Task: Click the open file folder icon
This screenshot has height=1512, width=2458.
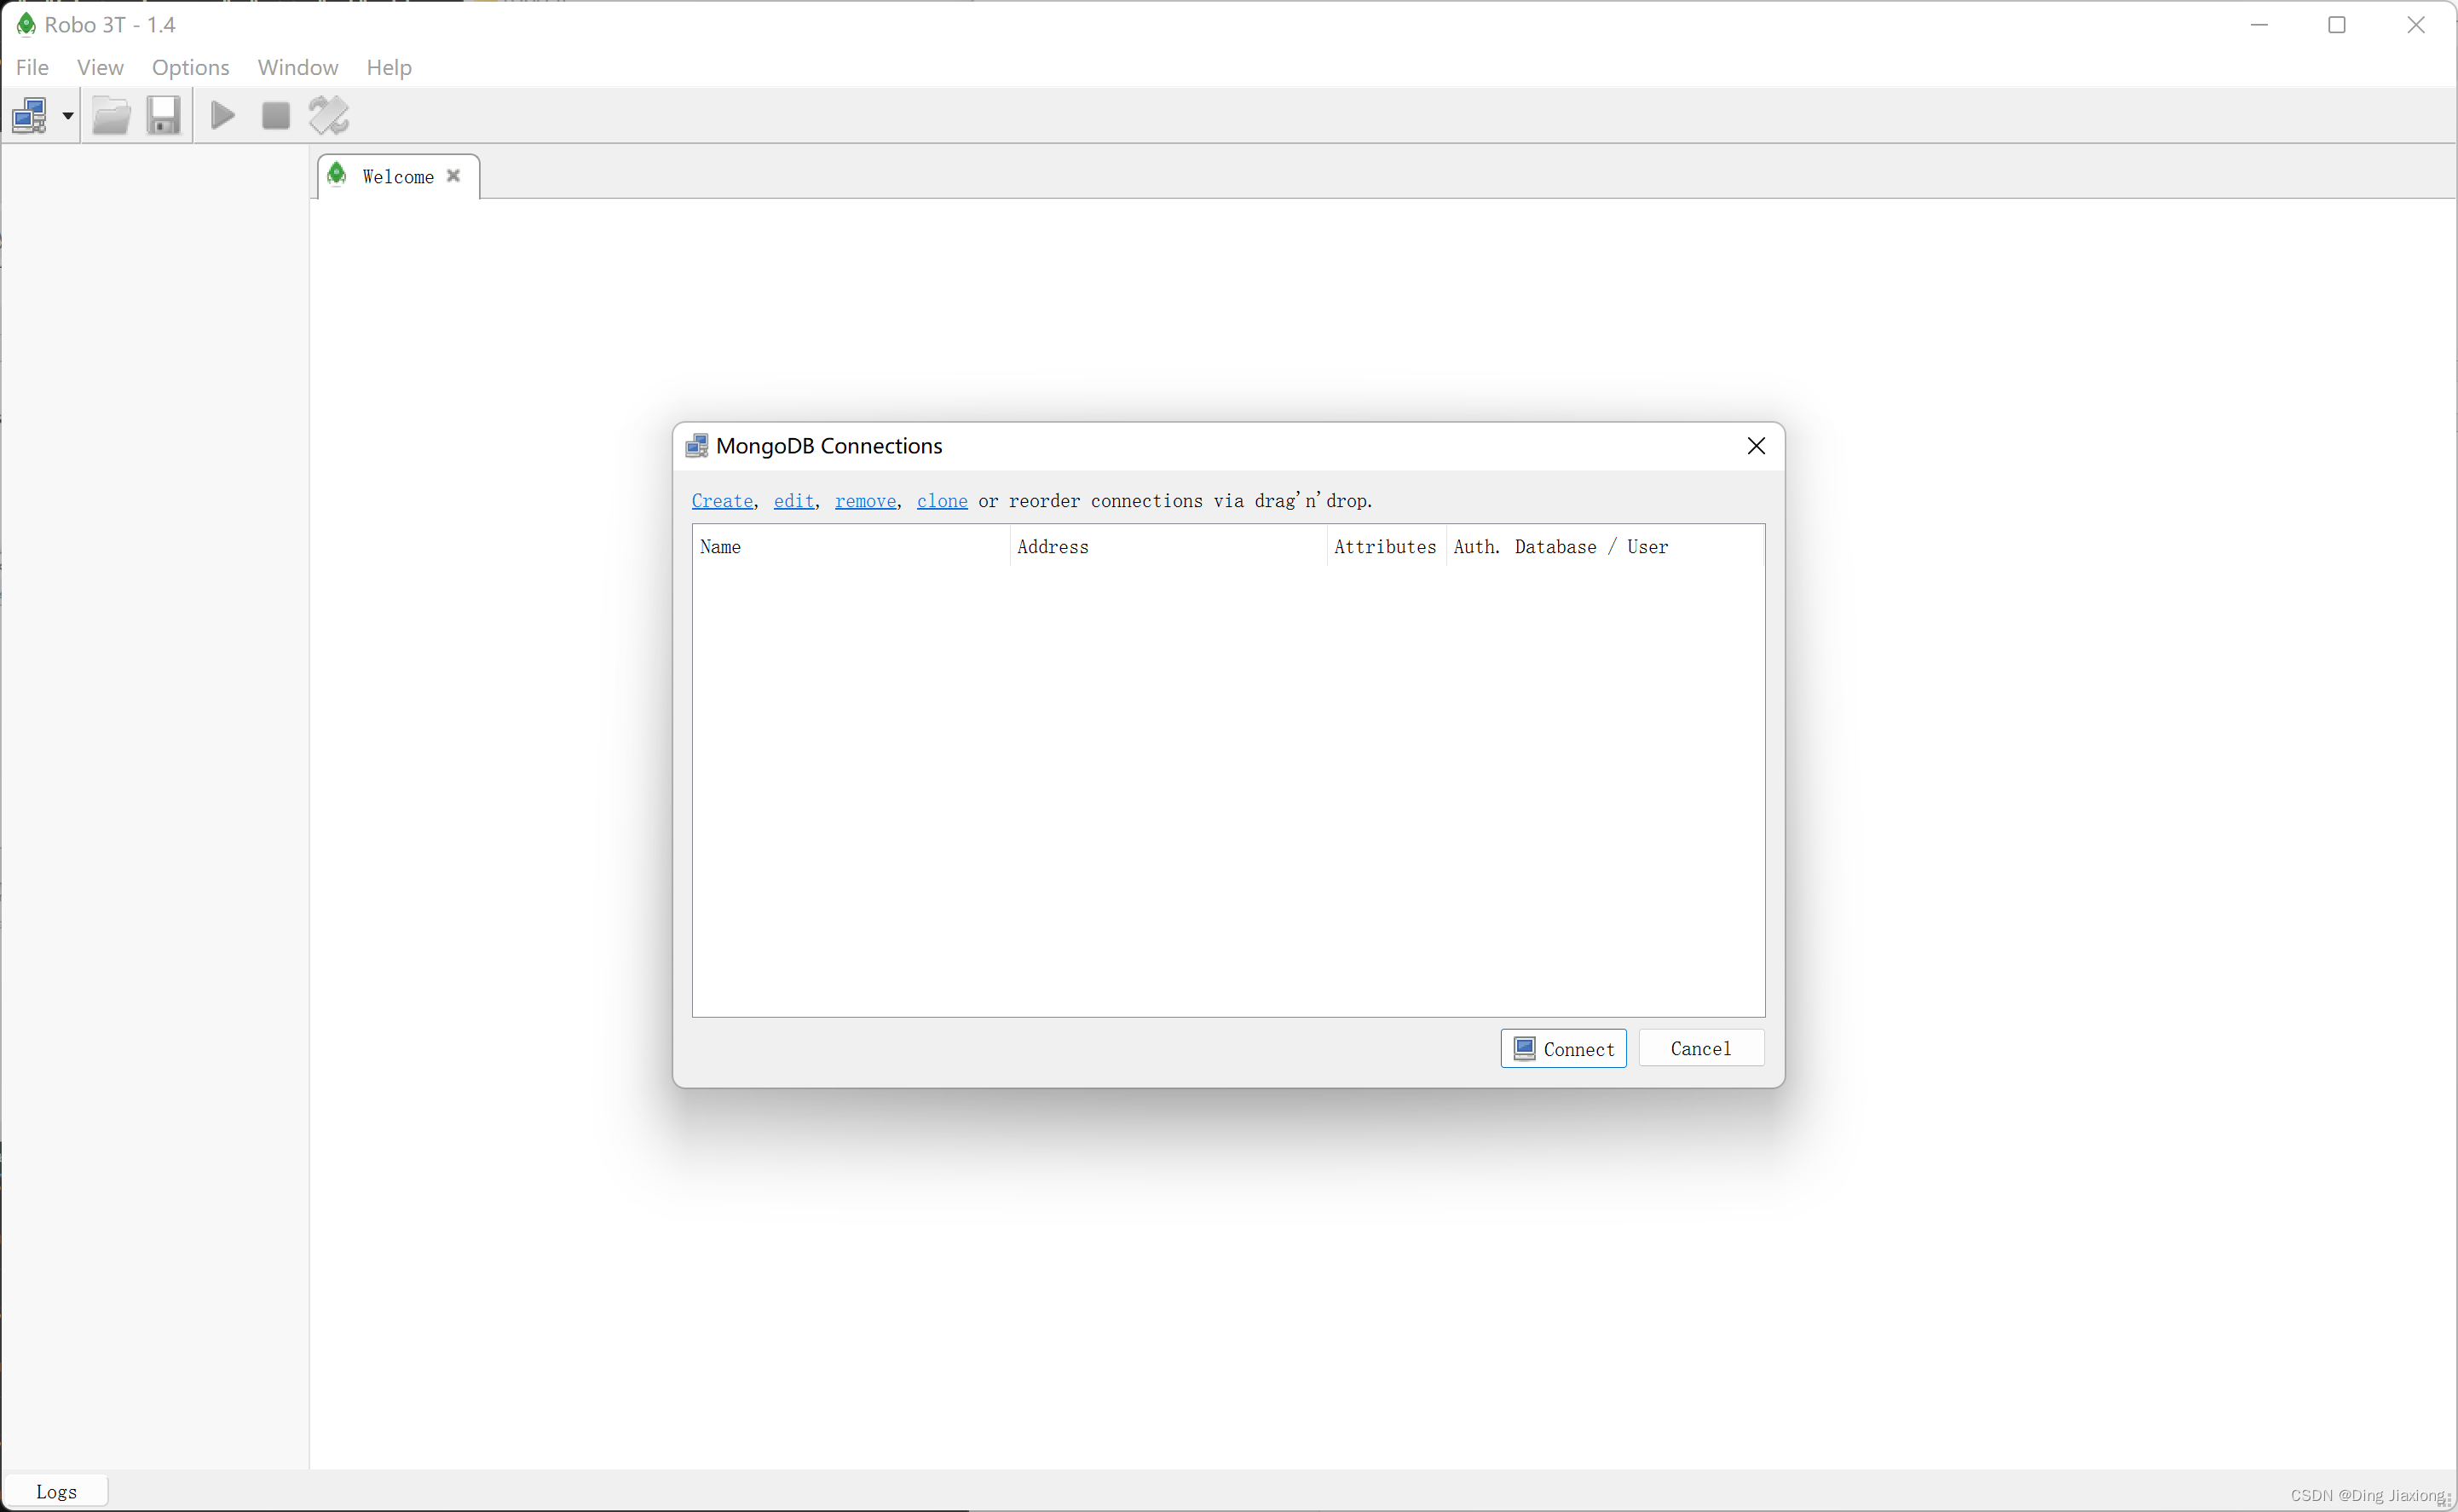Action: tap(111, 114)
